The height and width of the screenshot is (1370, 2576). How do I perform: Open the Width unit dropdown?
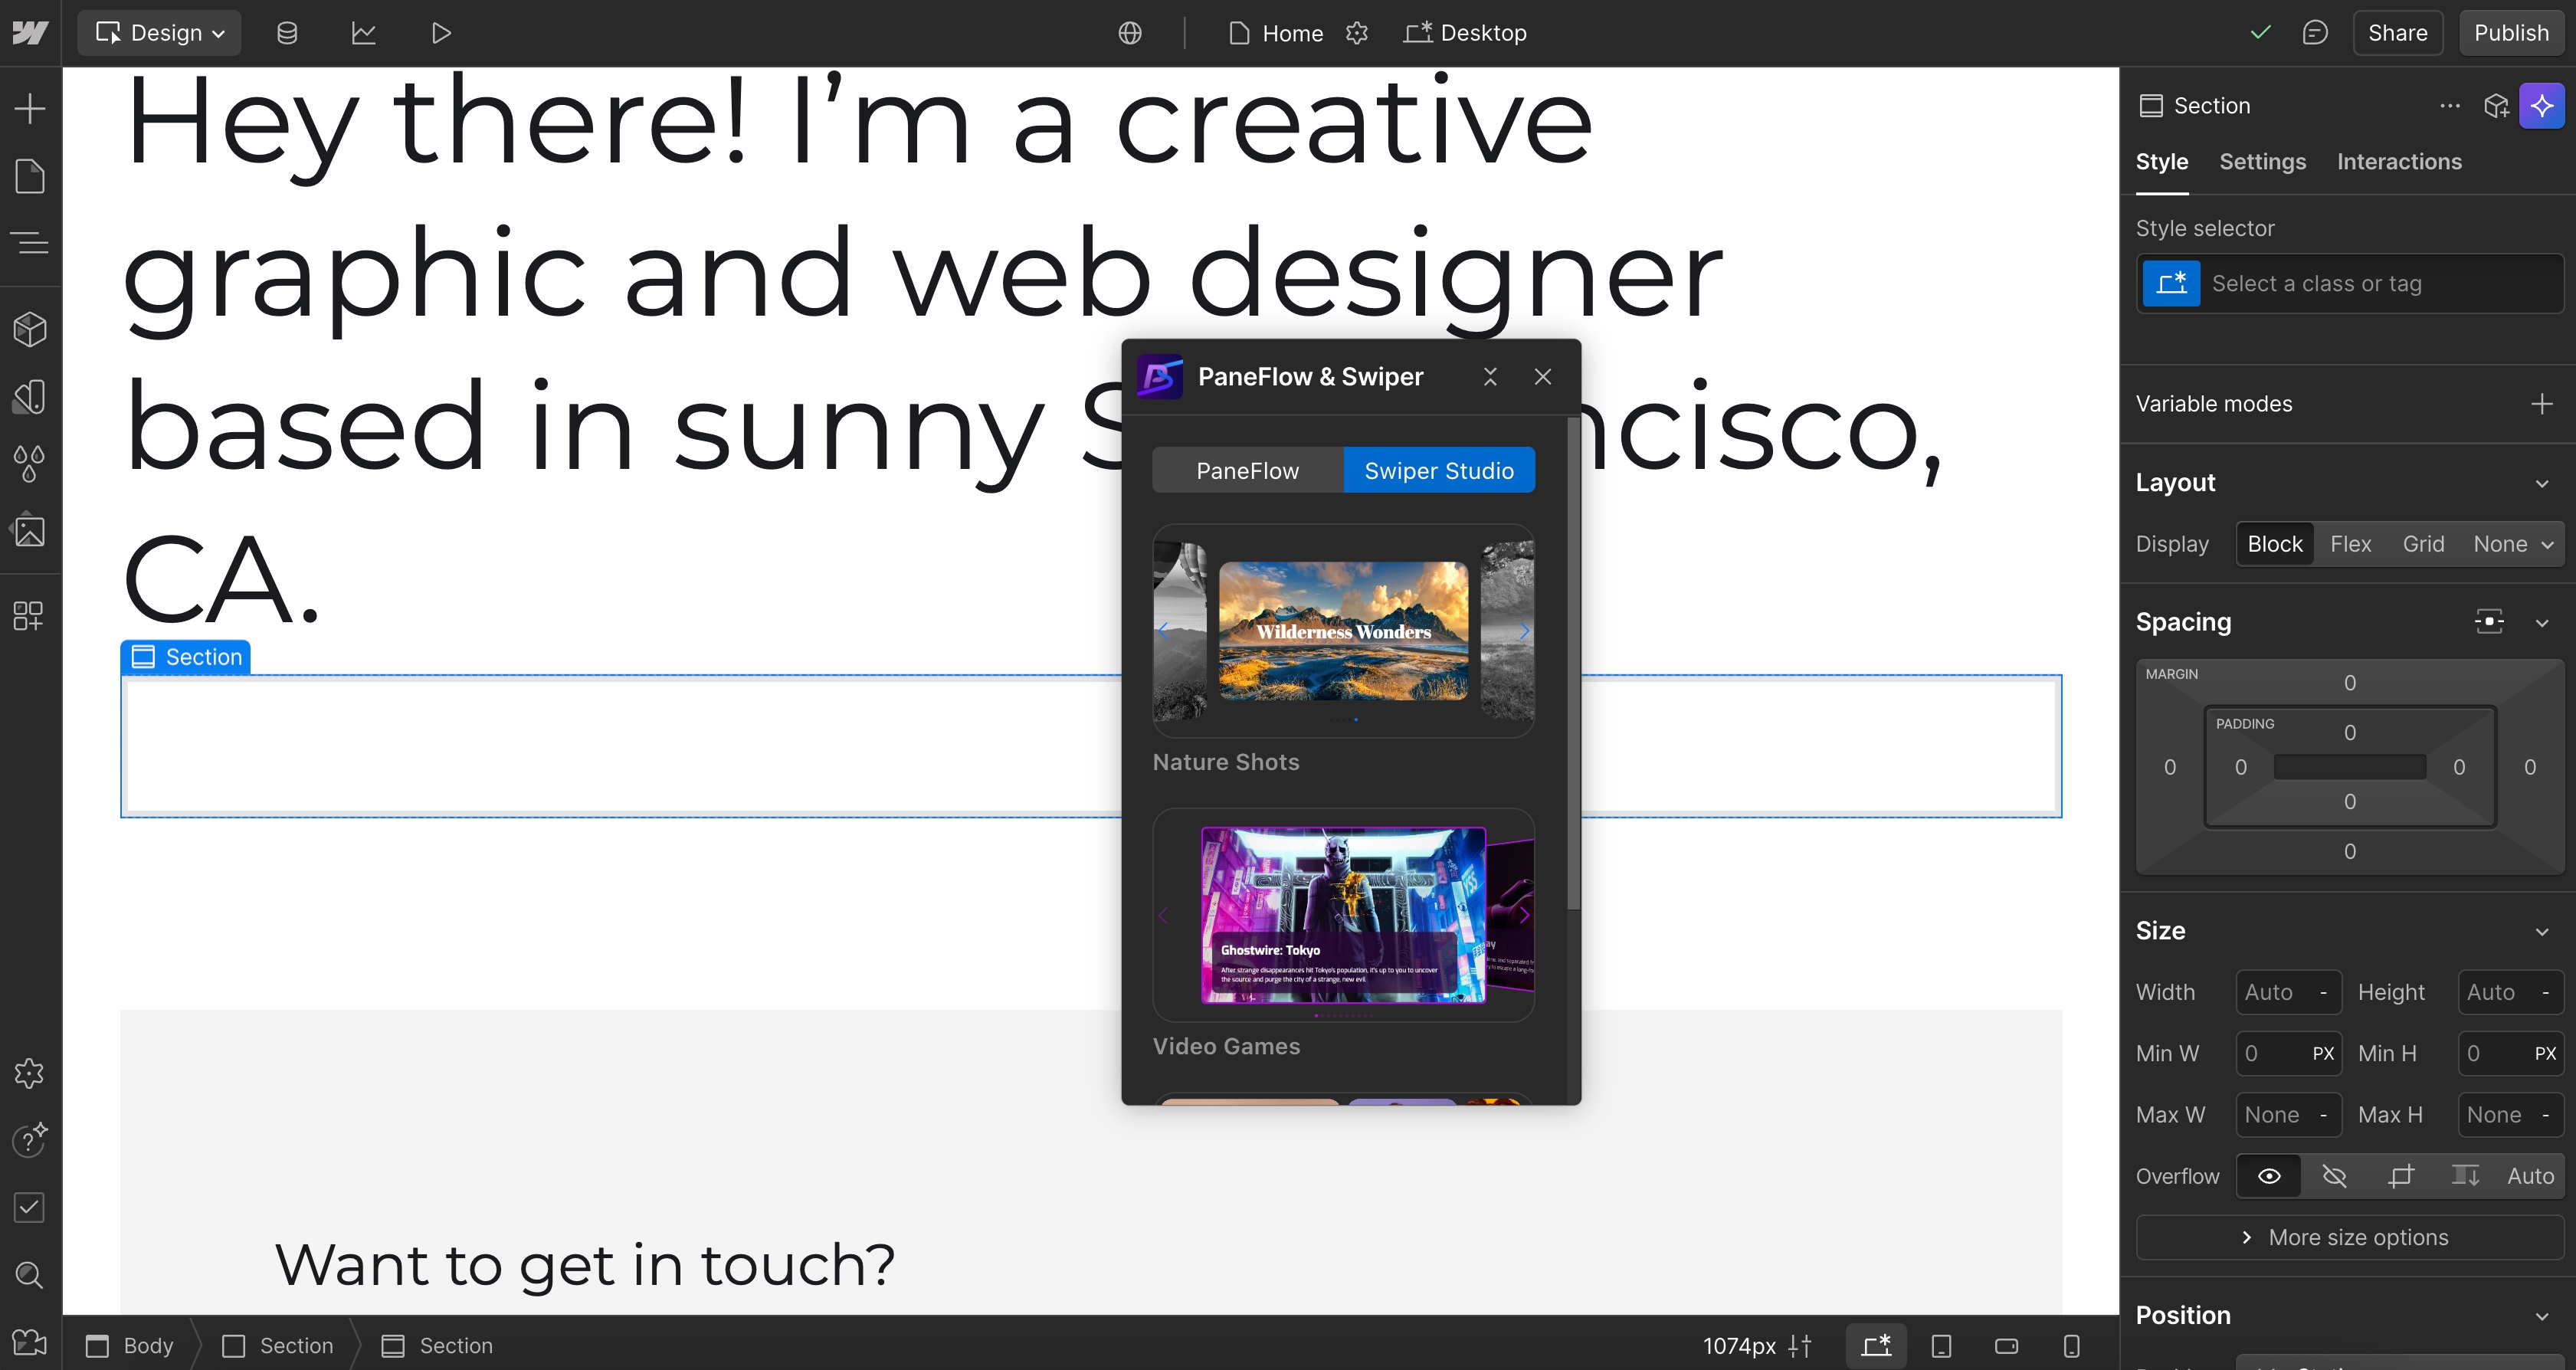pos(2323,992)
